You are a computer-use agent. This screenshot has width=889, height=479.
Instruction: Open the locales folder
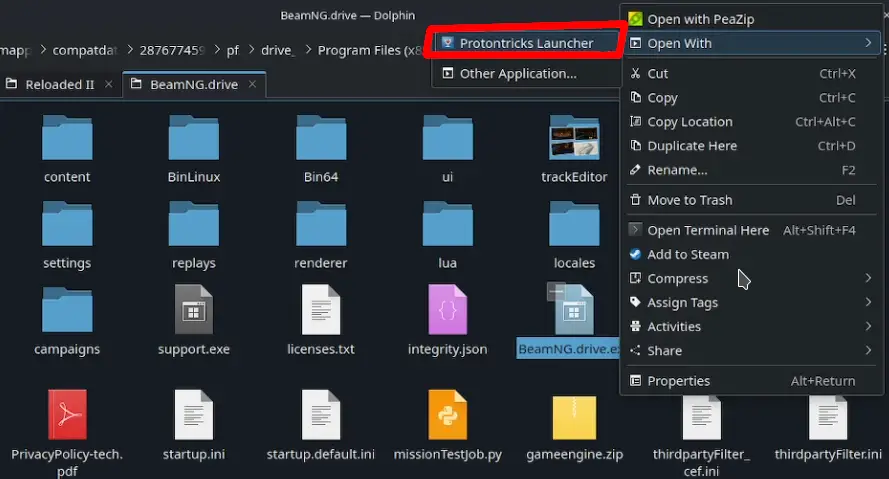coord(574,224)
